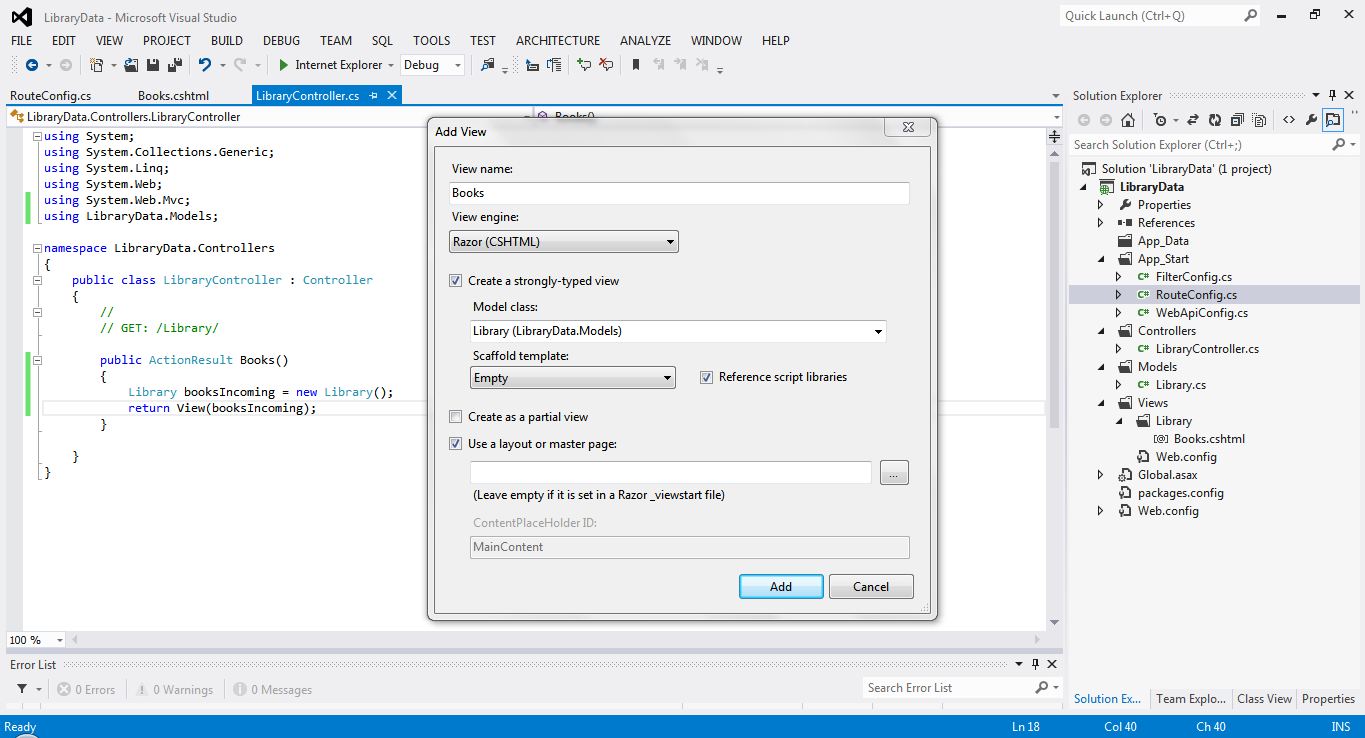Click the Cancel button in Add View dialog
This screenshot has height=738, width=1365.
(x=871, y=587)
